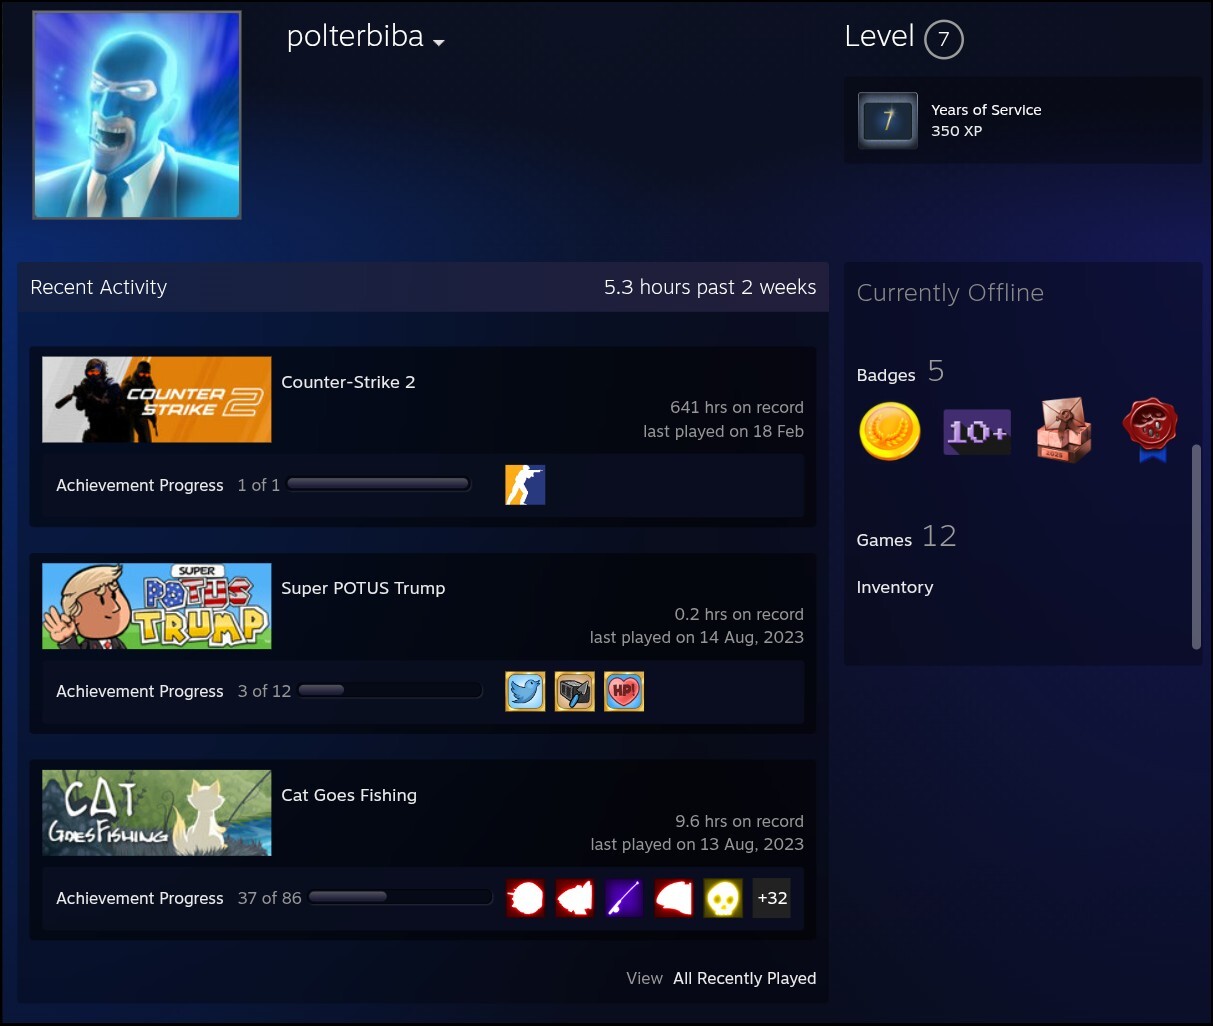Viewport: 1213px width, 1026px height.
Task: View the fourth red fish achievement icon
Action: point(674,898)
